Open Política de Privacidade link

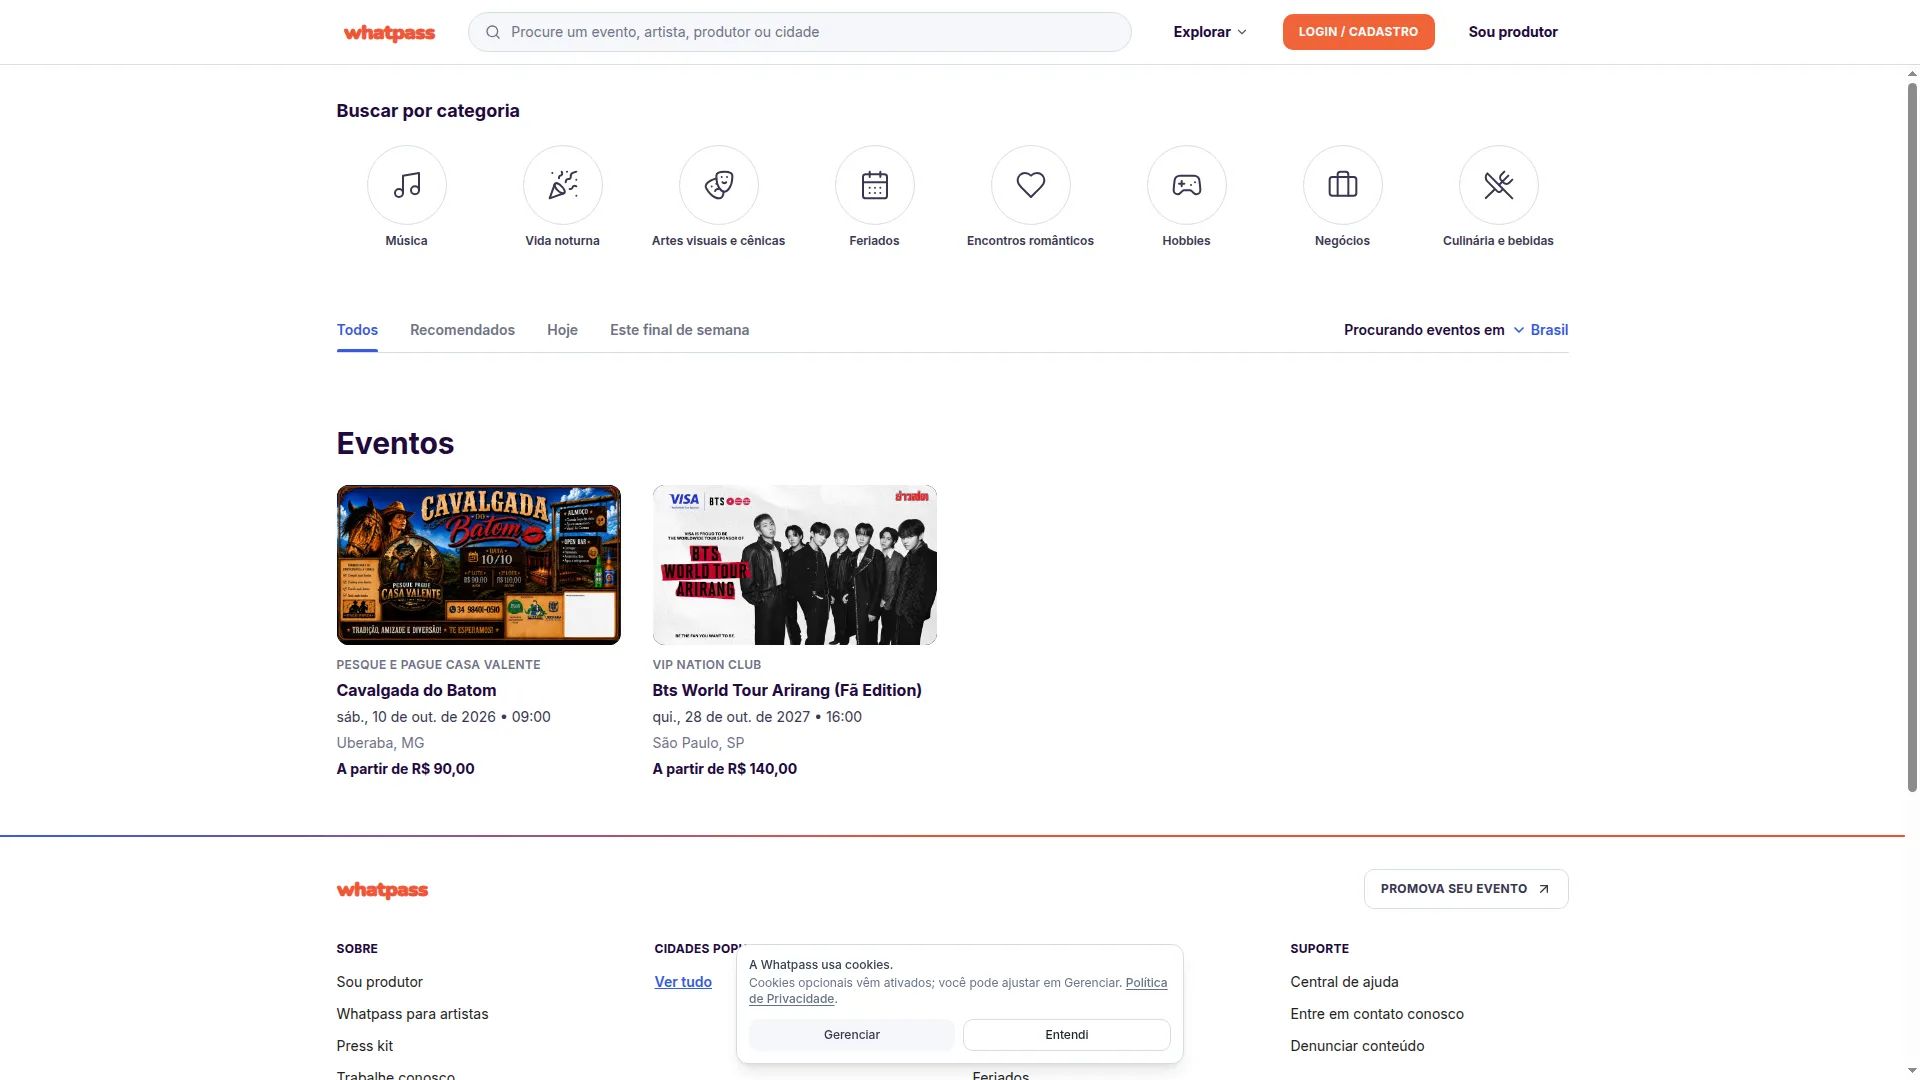pos(1146,983)
